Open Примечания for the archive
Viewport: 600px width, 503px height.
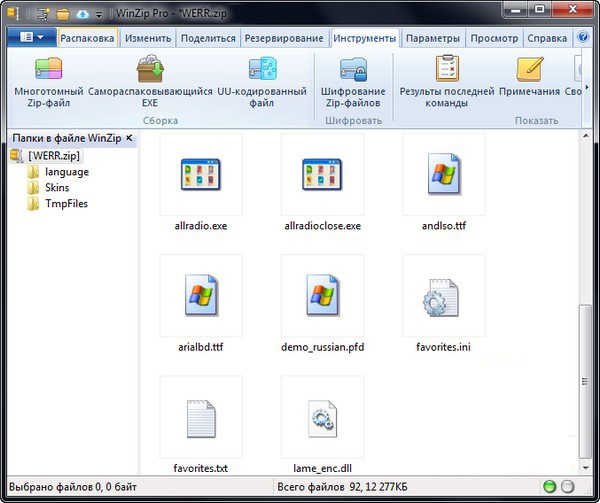click(x=530, y=76)
